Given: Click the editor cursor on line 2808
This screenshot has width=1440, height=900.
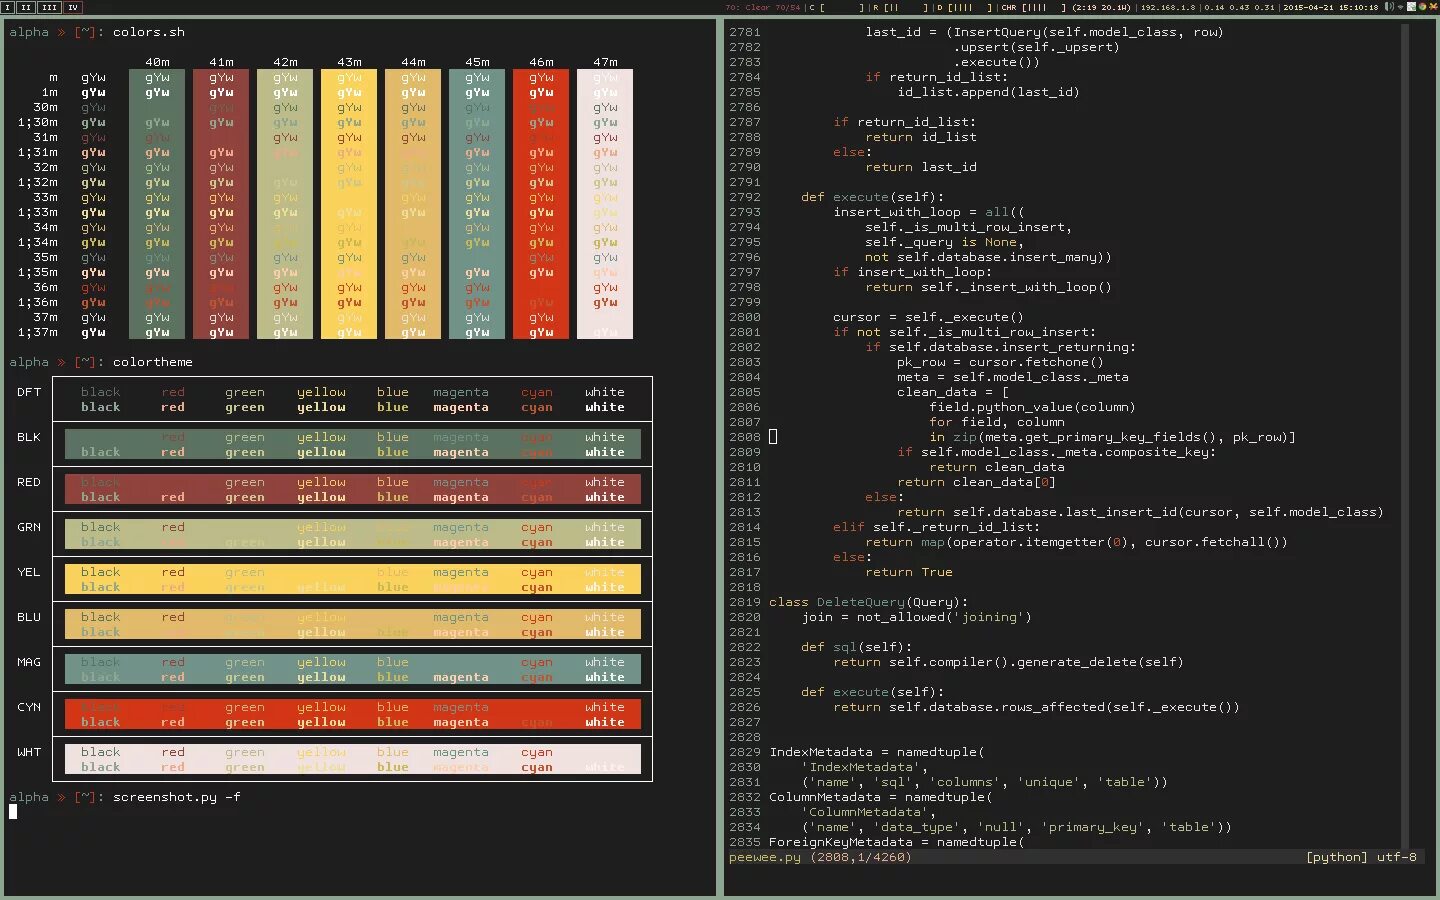Looking at the screenshot, I should (x=773, y=437).
